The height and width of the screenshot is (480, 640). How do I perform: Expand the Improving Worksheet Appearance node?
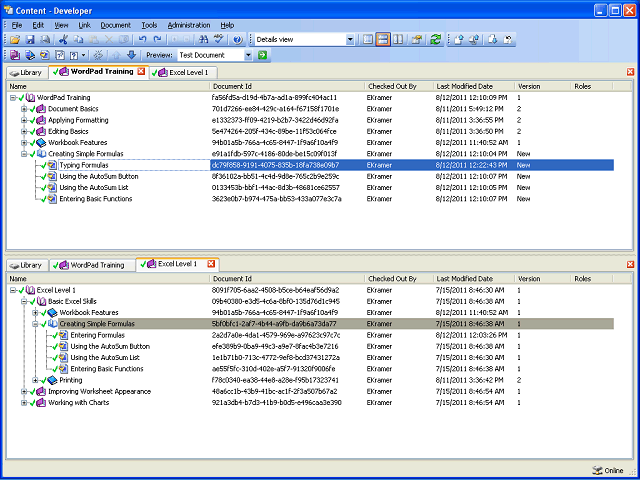[x=24, y=391]
